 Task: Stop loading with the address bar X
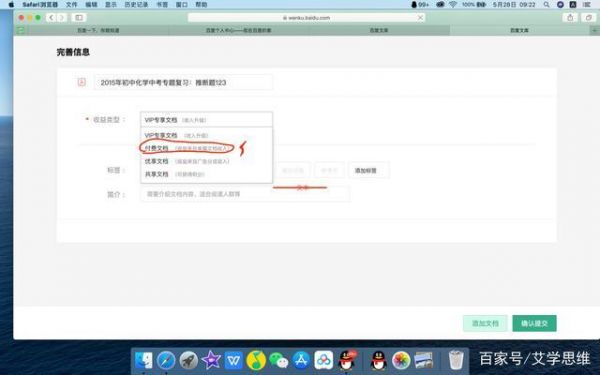pos(420,18)
